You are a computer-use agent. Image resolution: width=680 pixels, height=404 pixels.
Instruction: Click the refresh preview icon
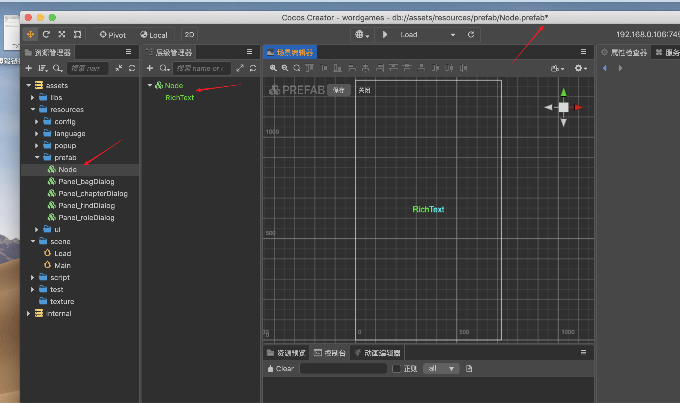[x=471, y=34]
